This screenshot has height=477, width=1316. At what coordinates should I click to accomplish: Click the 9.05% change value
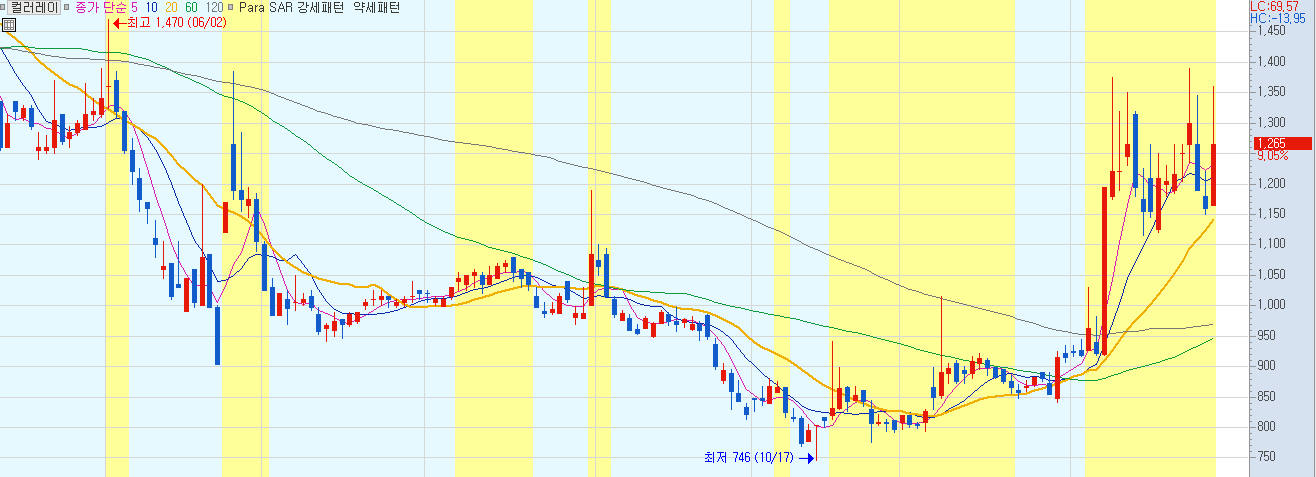[x=1272, y=155]
